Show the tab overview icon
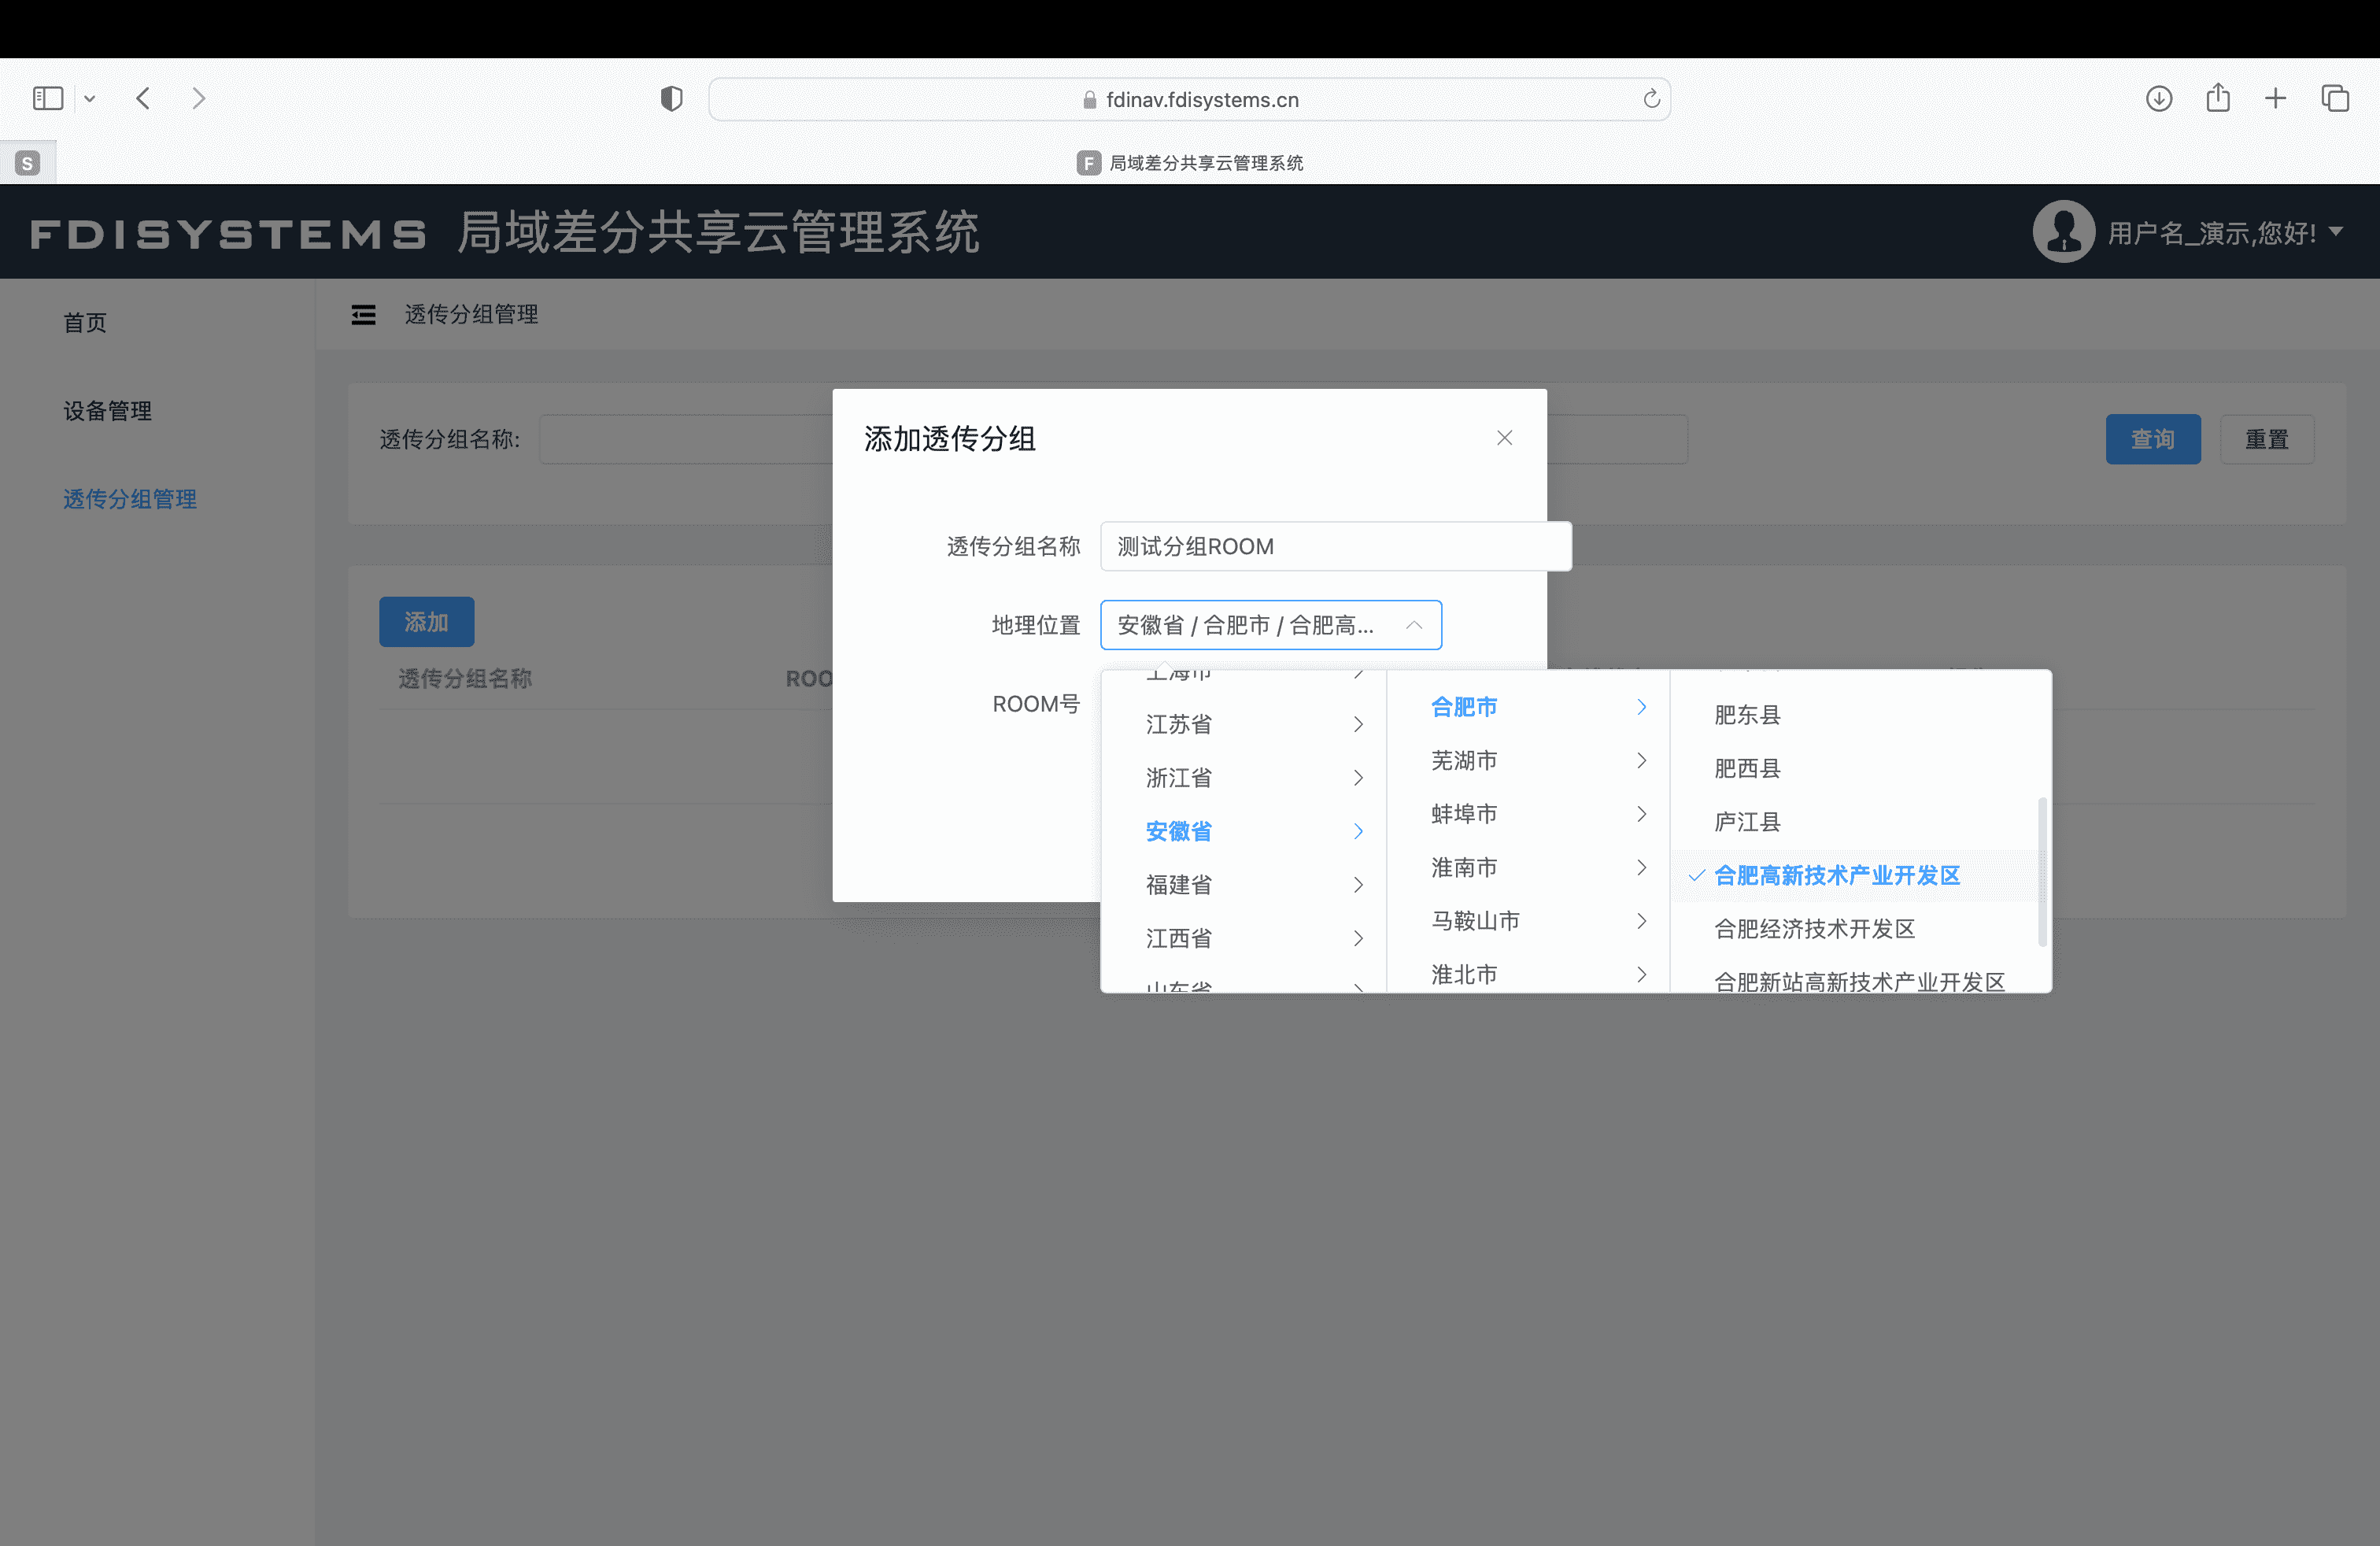2380x1546 pixels. (x=2335, y=98)
